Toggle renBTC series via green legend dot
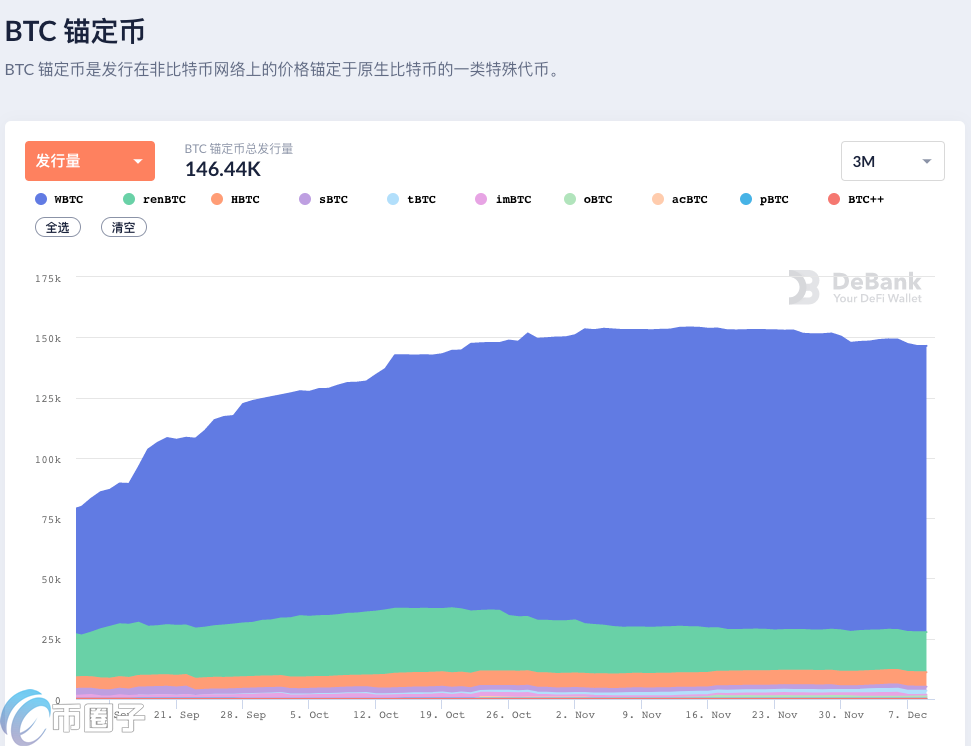The width and height of the screenshot is (971, 746). point(129,199)
